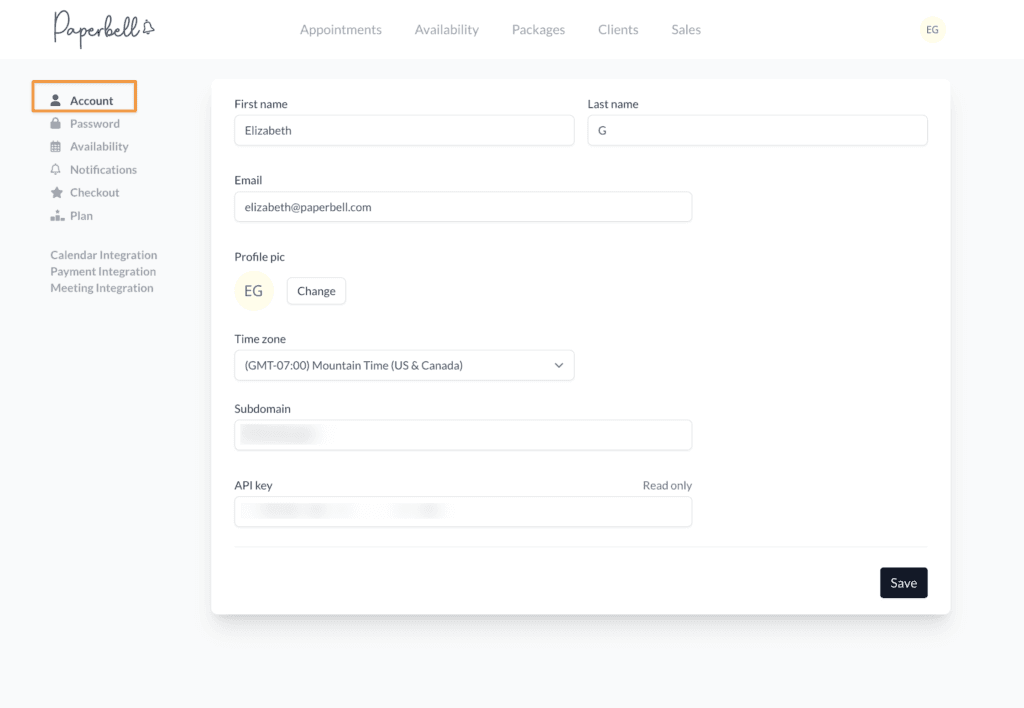This screenshot has height=708, width=1024.
Task: Open the Packages tab
Action: click(x=538, y=29)
